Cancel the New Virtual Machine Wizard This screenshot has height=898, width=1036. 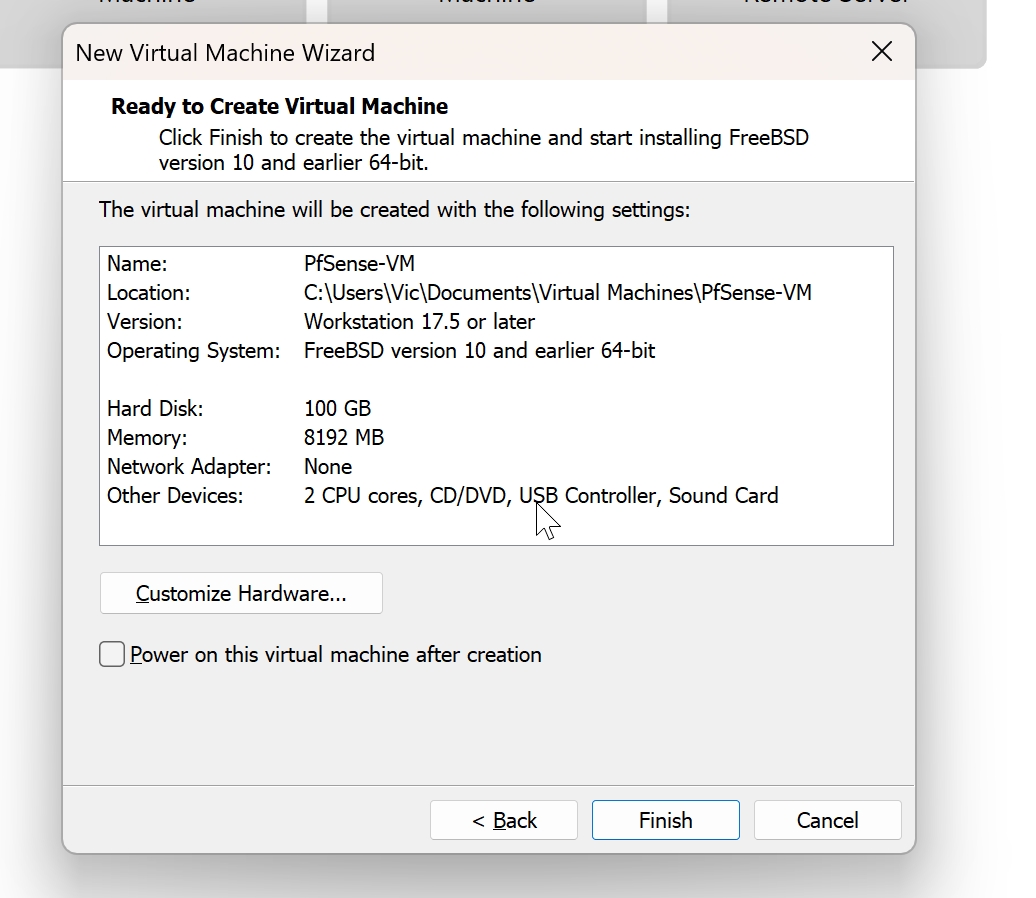827,820
